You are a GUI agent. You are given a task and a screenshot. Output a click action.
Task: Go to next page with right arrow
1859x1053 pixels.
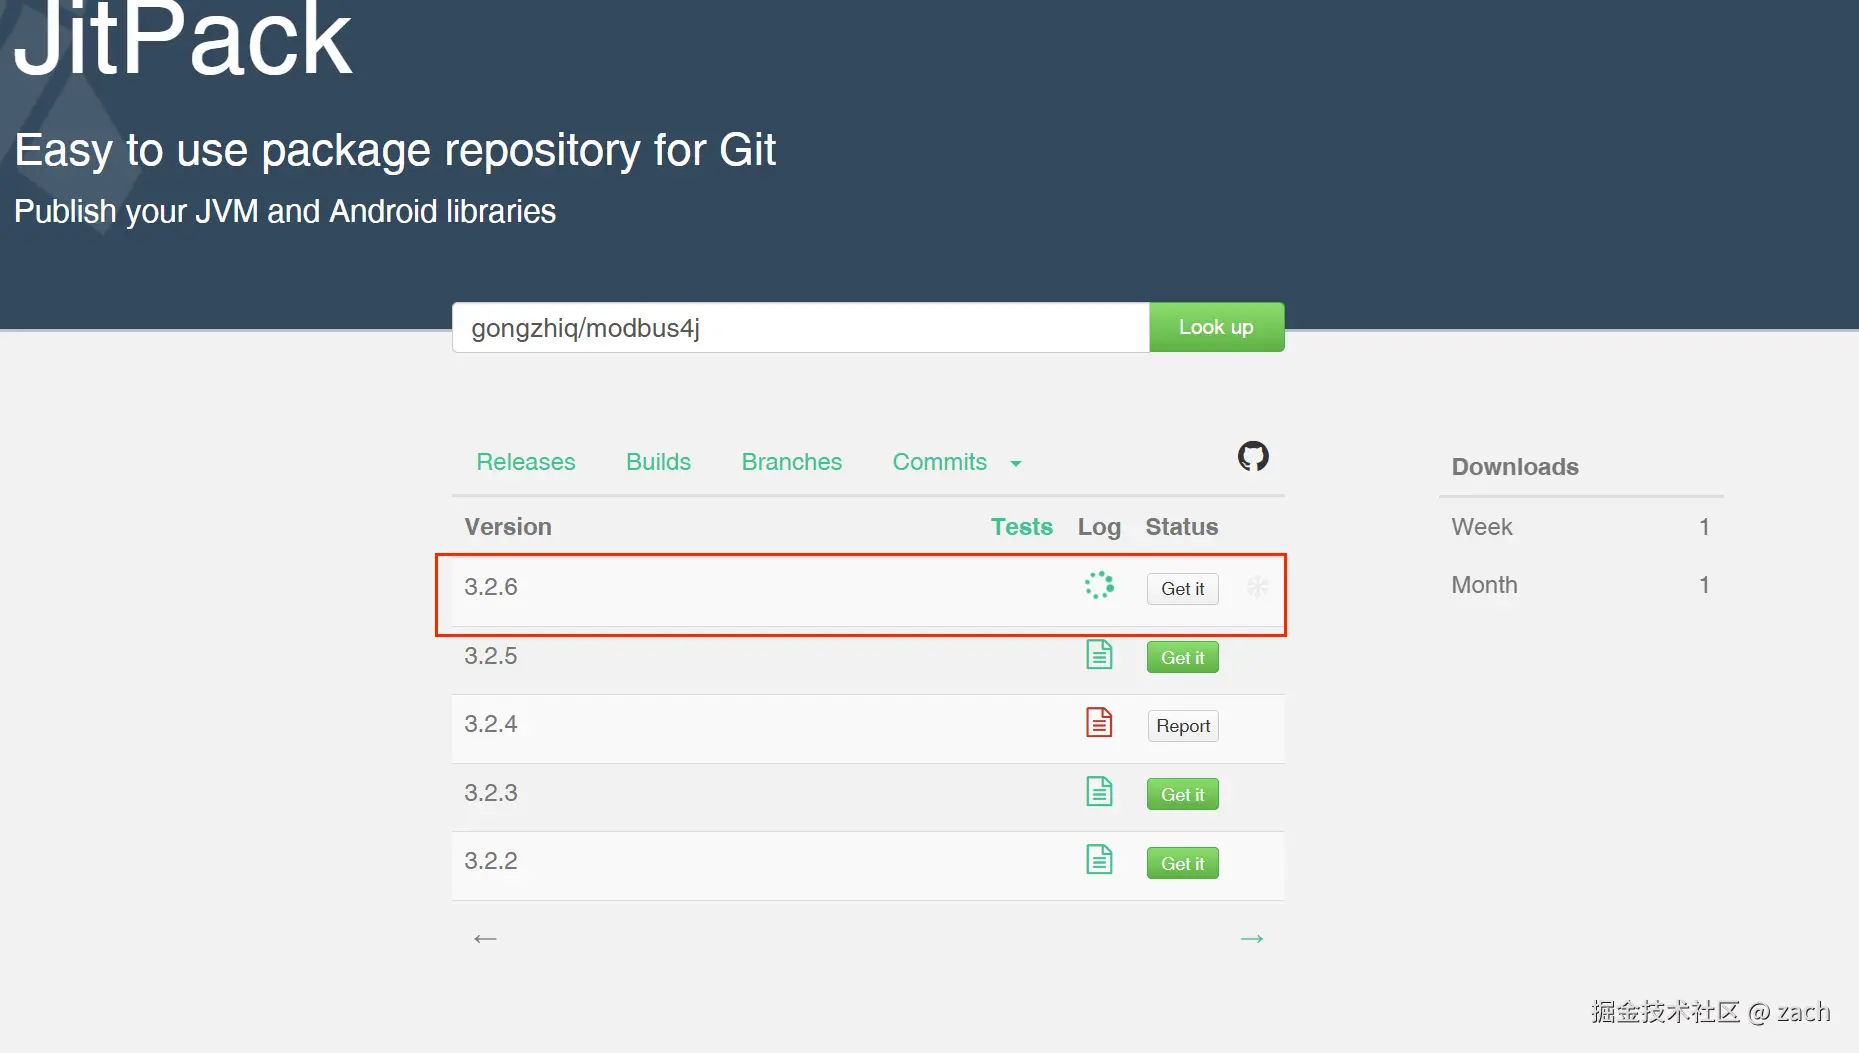(1252, 938)
